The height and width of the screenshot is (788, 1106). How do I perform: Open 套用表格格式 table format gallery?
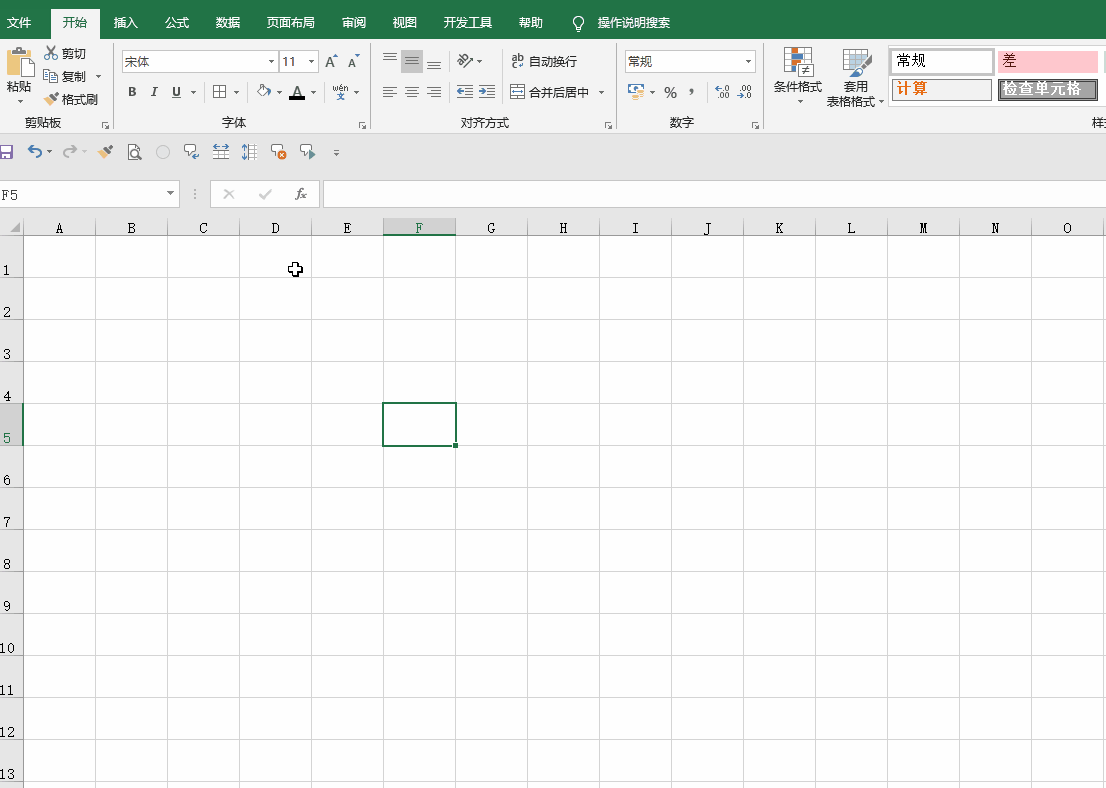click(856, 78)
